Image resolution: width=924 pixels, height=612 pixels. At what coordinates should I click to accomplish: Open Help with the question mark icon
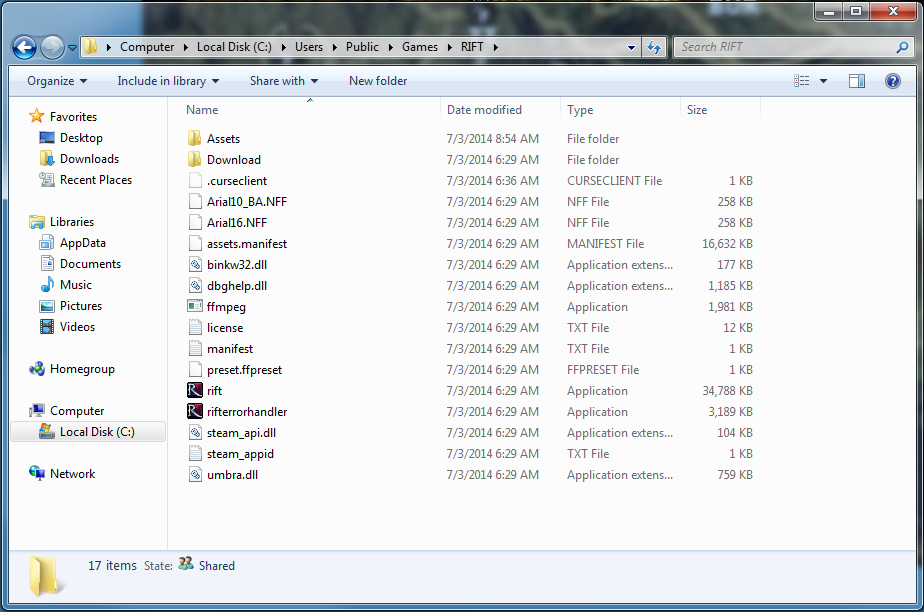tap(893, 81)
